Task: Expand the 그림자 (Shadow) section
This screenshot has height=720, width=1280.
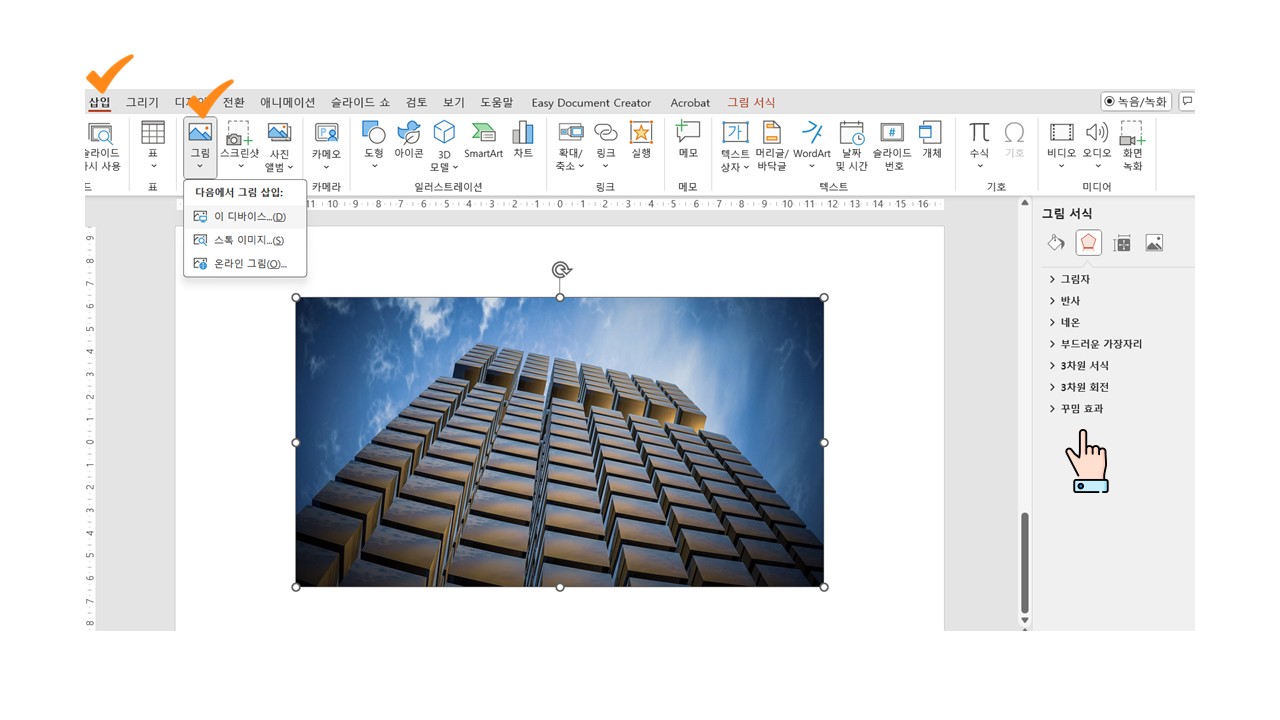Action: [1070, 279]
